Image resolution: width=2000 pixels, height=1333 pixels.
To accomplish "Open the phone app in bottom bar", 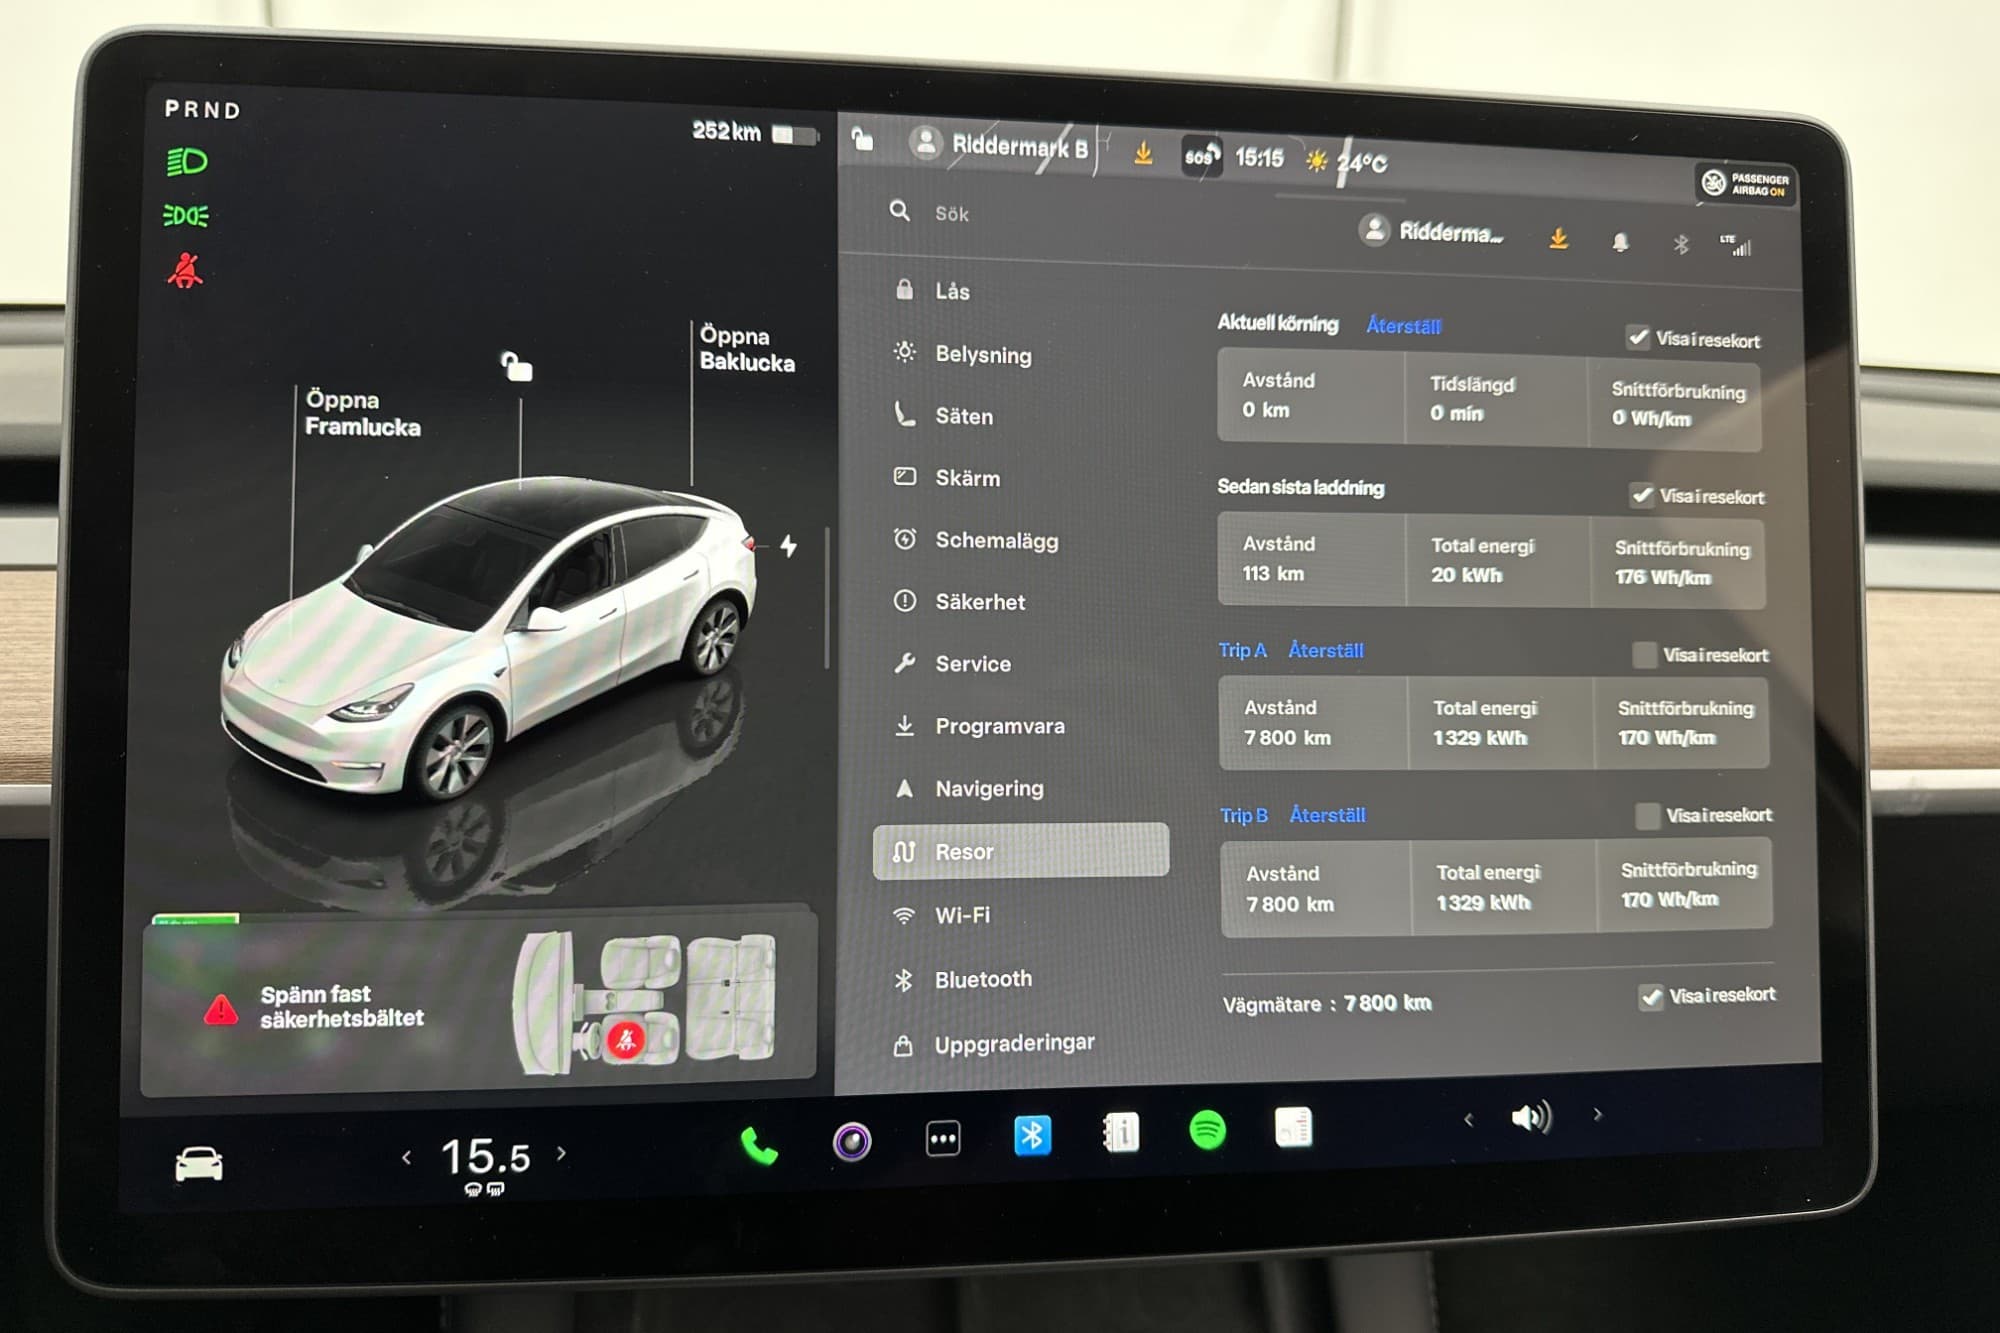I will point(758,1146).
